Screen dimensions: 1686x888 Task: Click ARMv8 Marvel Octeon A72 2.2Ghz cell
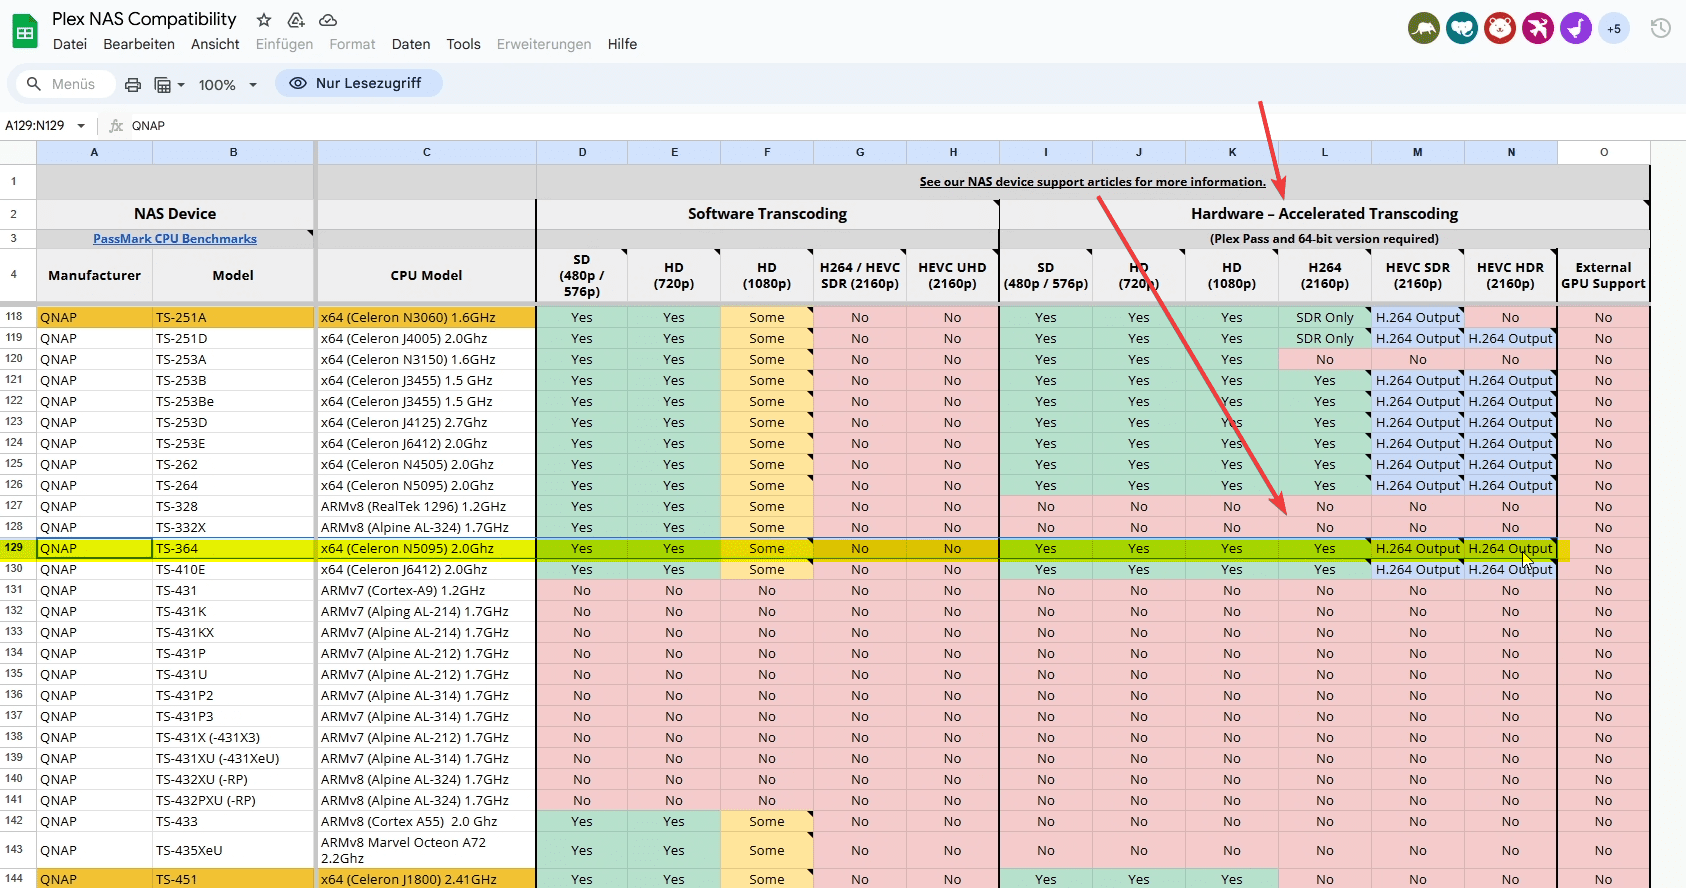coord(426,851)
